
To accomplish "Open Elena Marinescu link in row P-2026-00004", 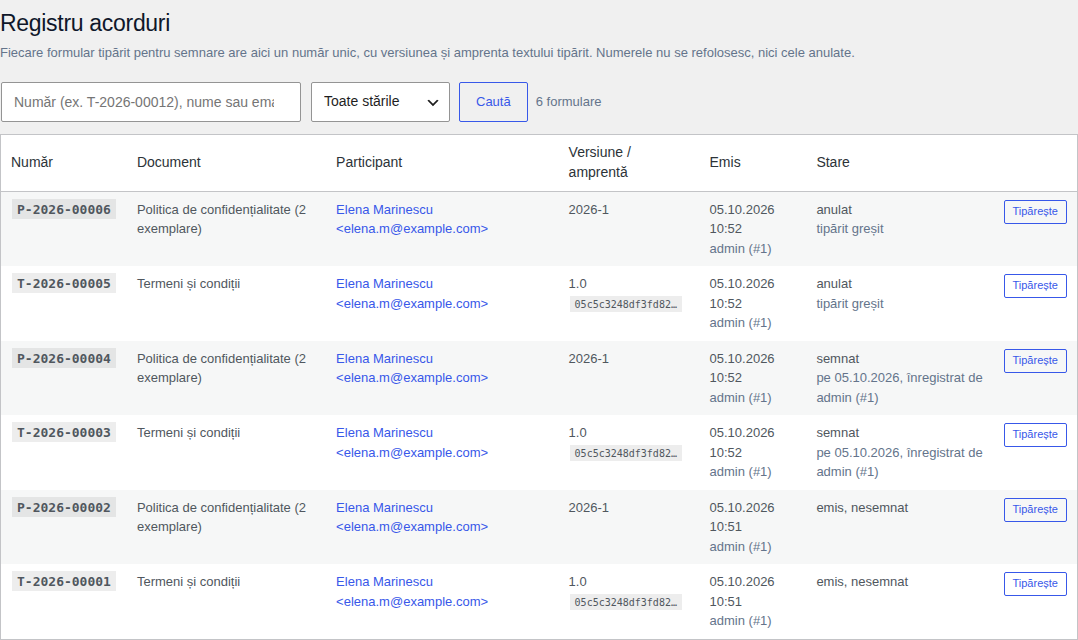I will pyautogui.click(x=384, y=359).
